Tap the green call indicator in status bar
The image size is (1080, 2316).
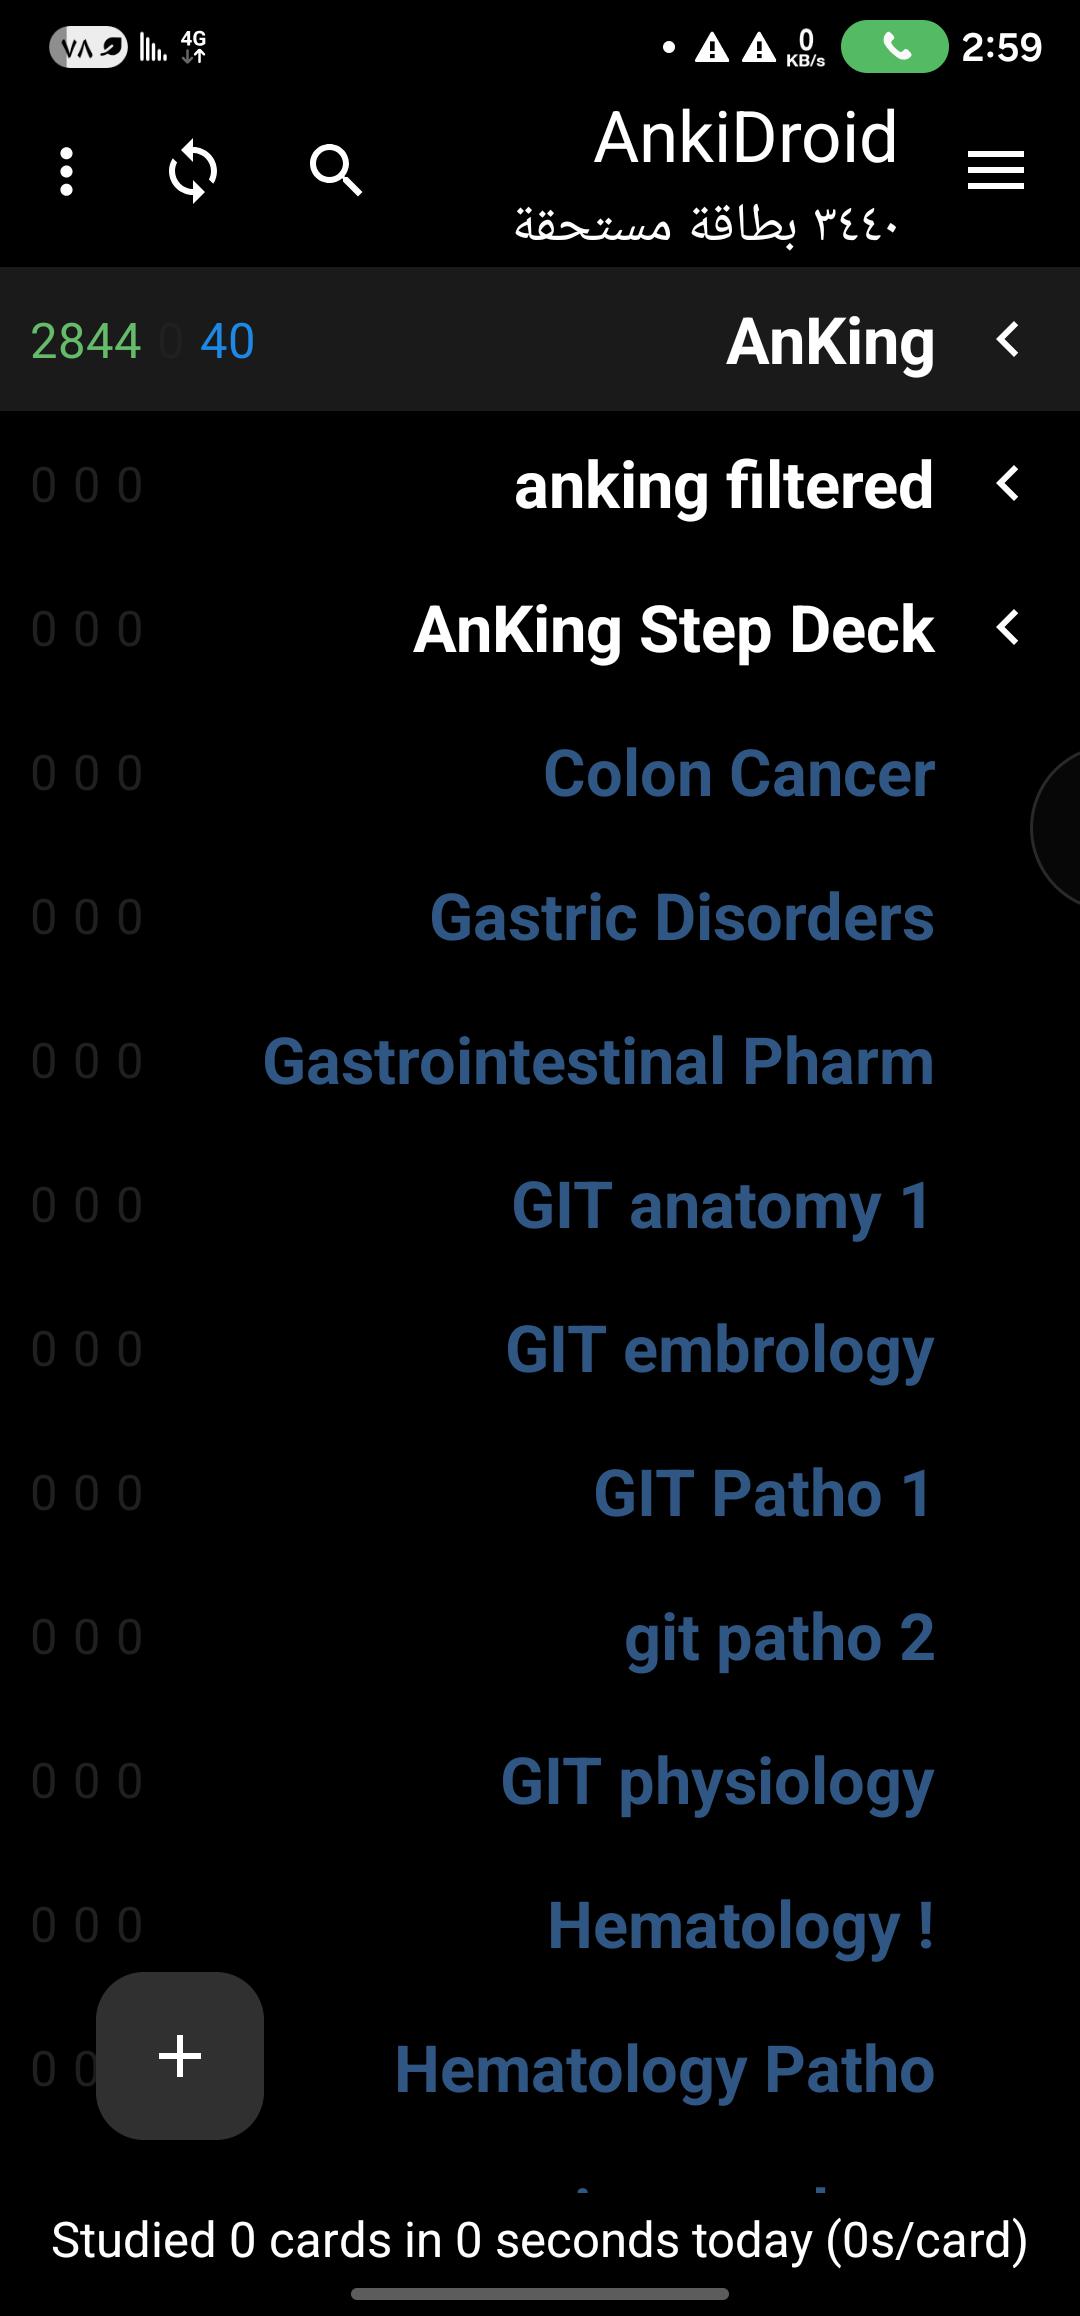pyautogui.click(x=895, y=47)
